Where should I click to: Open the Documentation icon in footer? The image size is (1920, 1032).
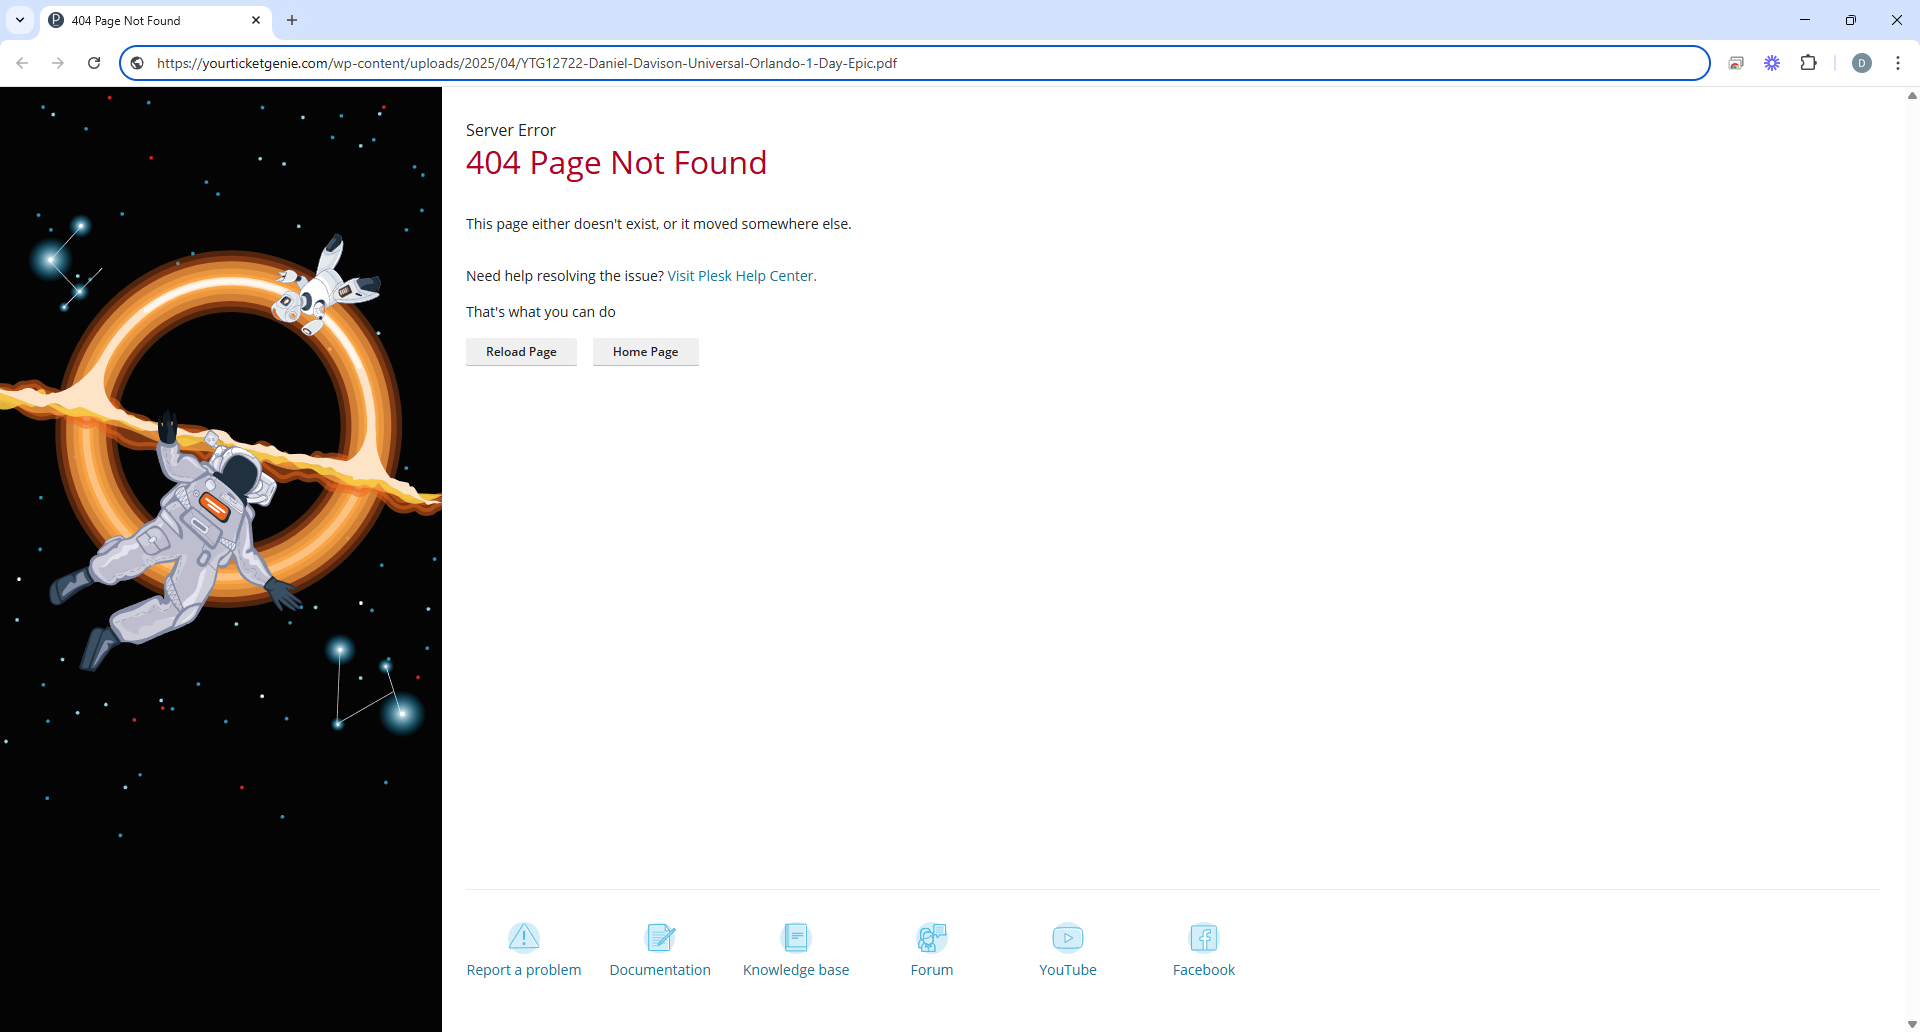pos(660,937)
